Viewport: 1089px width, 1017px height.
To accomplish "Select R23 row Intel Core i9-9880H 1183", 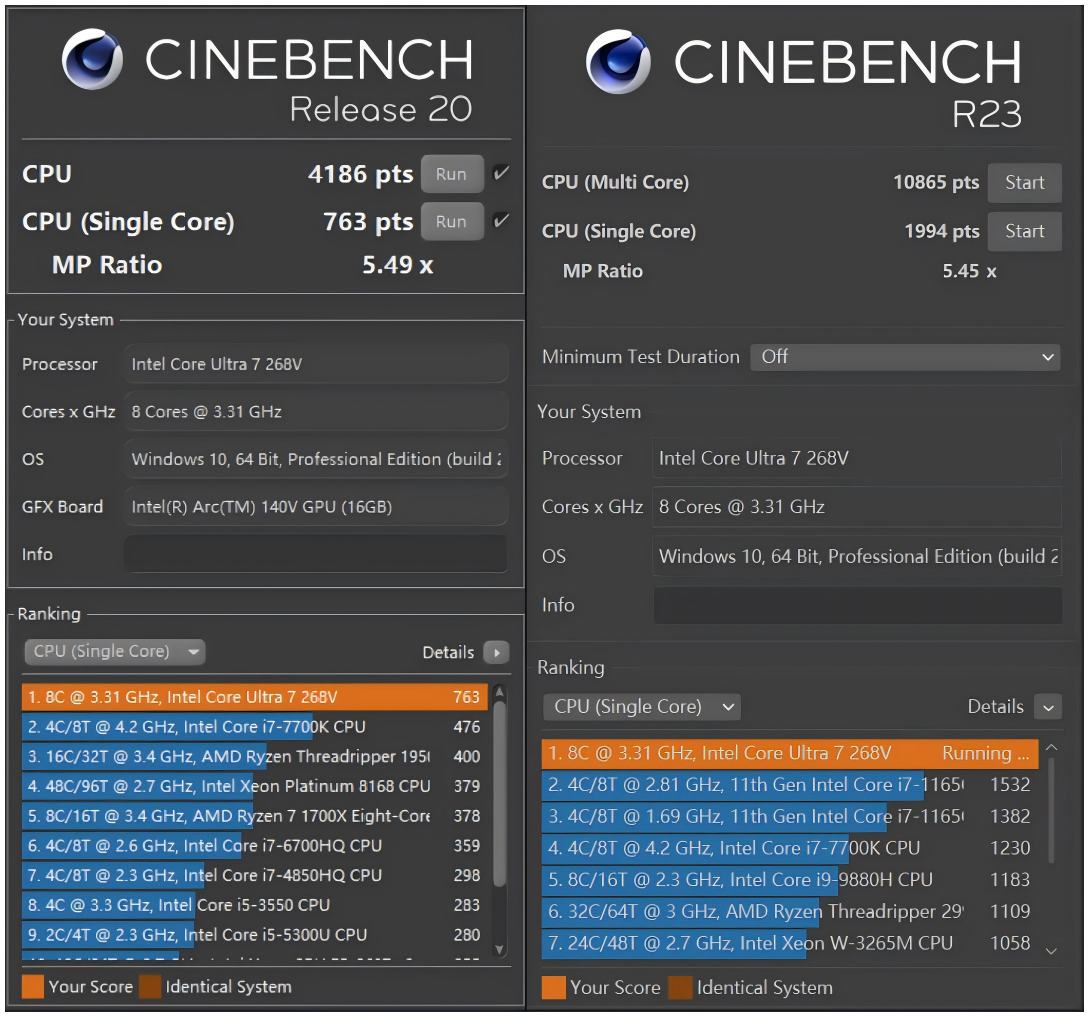I will [x=790, y=880].
